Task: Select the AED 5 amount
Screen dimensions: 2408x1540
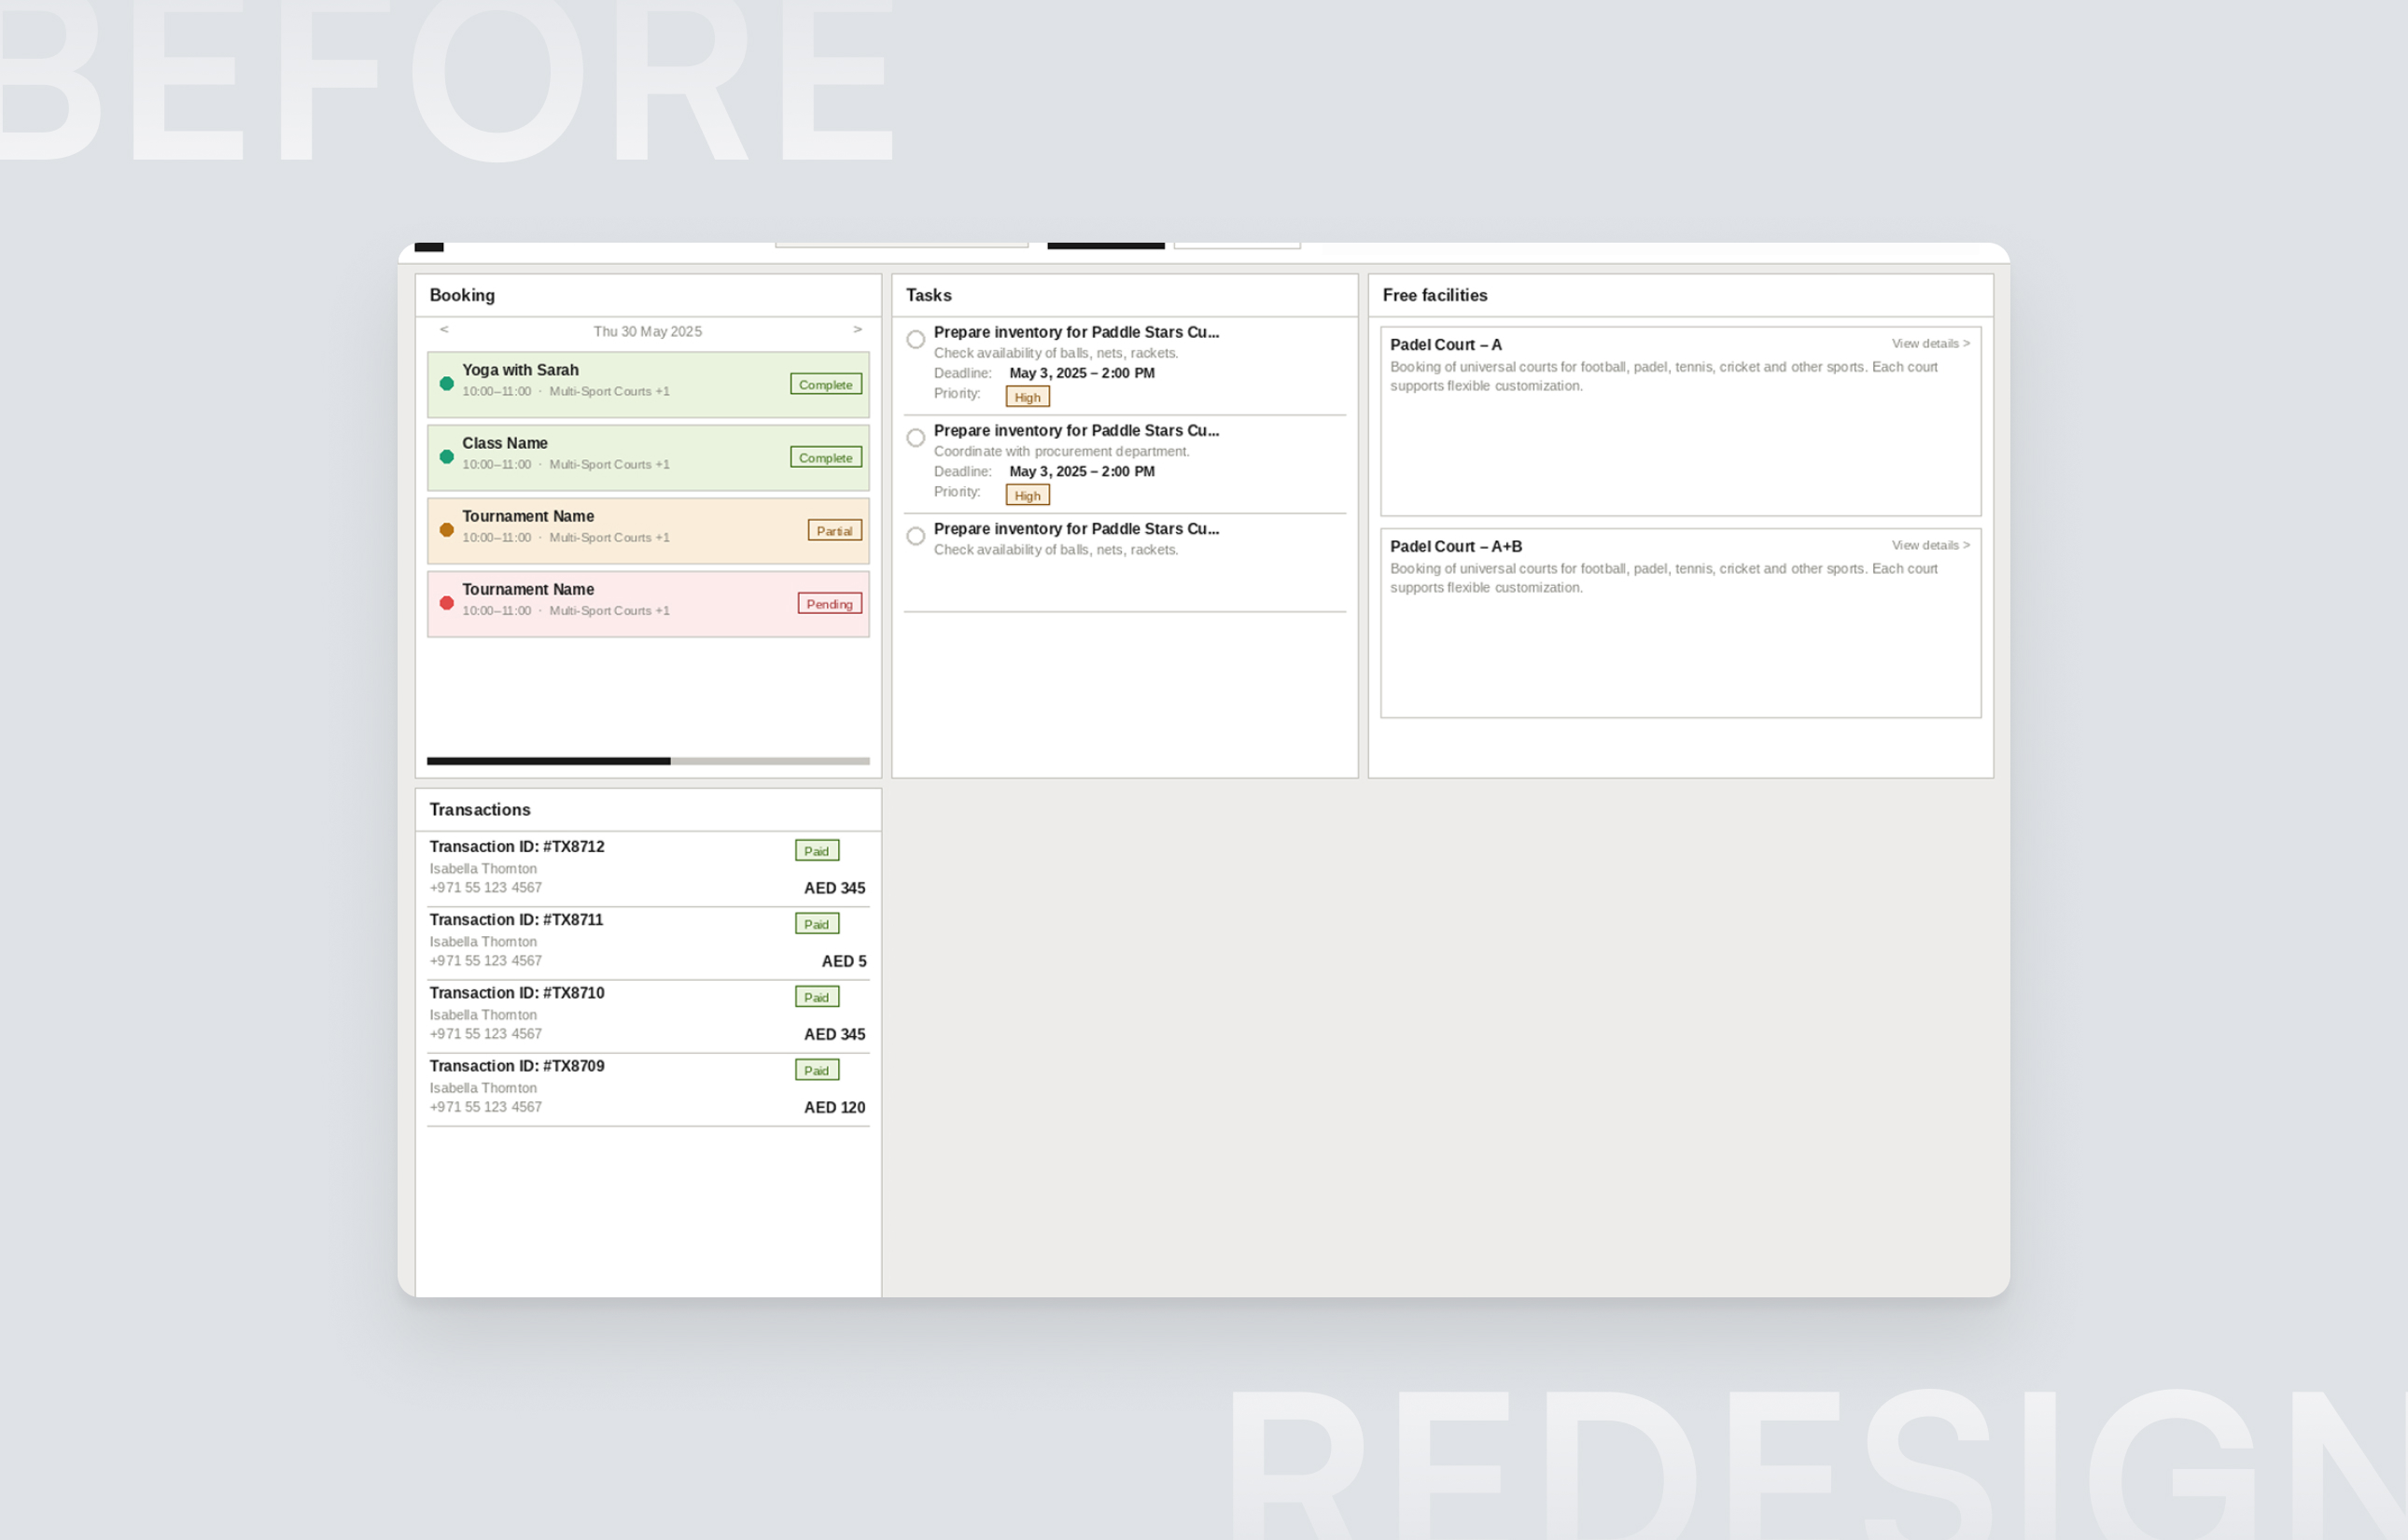Action: click(844, 962)
